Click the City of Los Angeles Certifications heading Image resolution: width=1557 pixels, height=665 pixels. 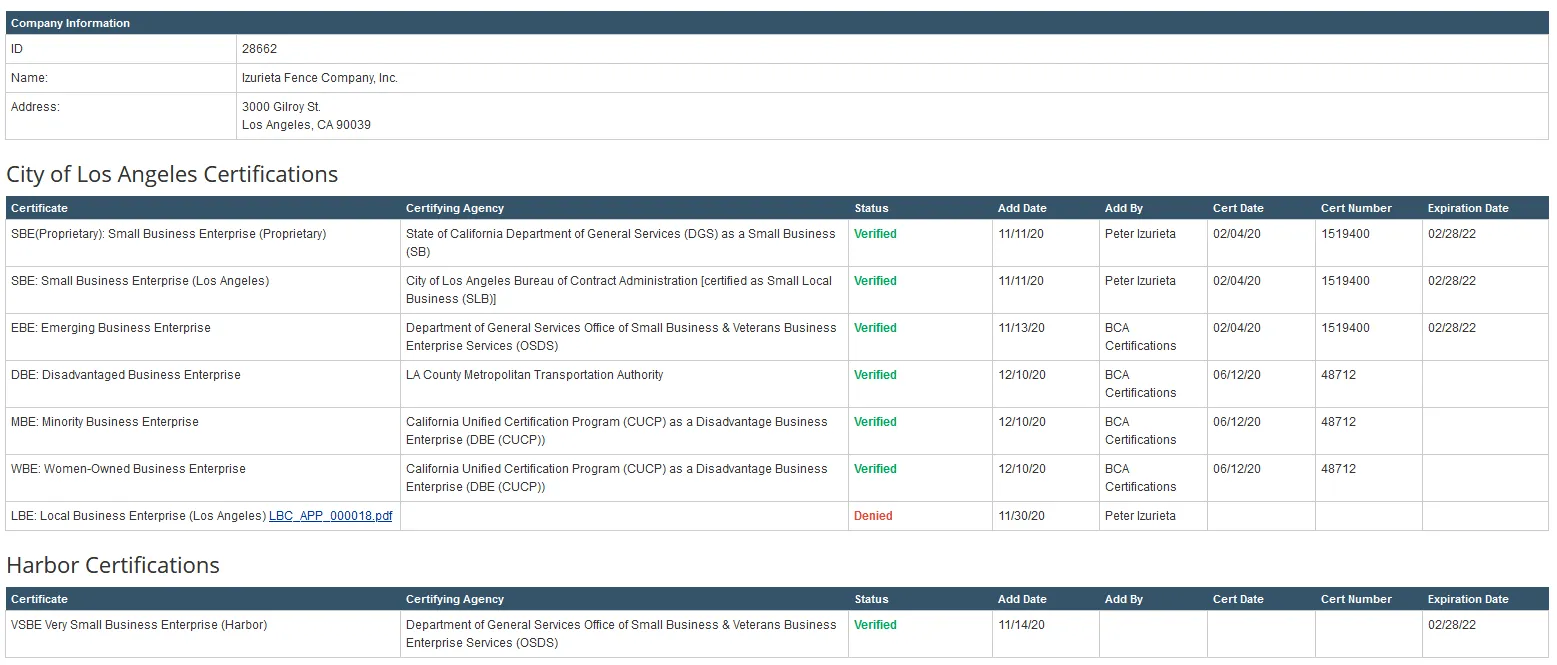[x=172, y=174]
